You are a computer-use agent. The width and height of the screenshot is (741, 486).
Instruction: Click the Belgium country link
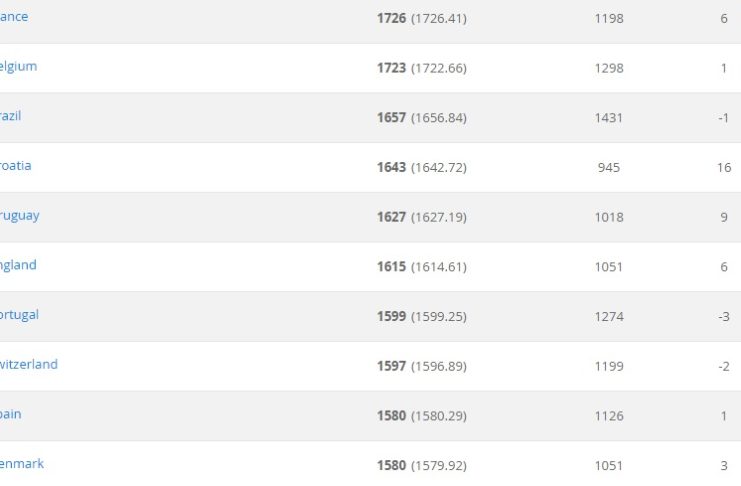click(x=18, y=66)
